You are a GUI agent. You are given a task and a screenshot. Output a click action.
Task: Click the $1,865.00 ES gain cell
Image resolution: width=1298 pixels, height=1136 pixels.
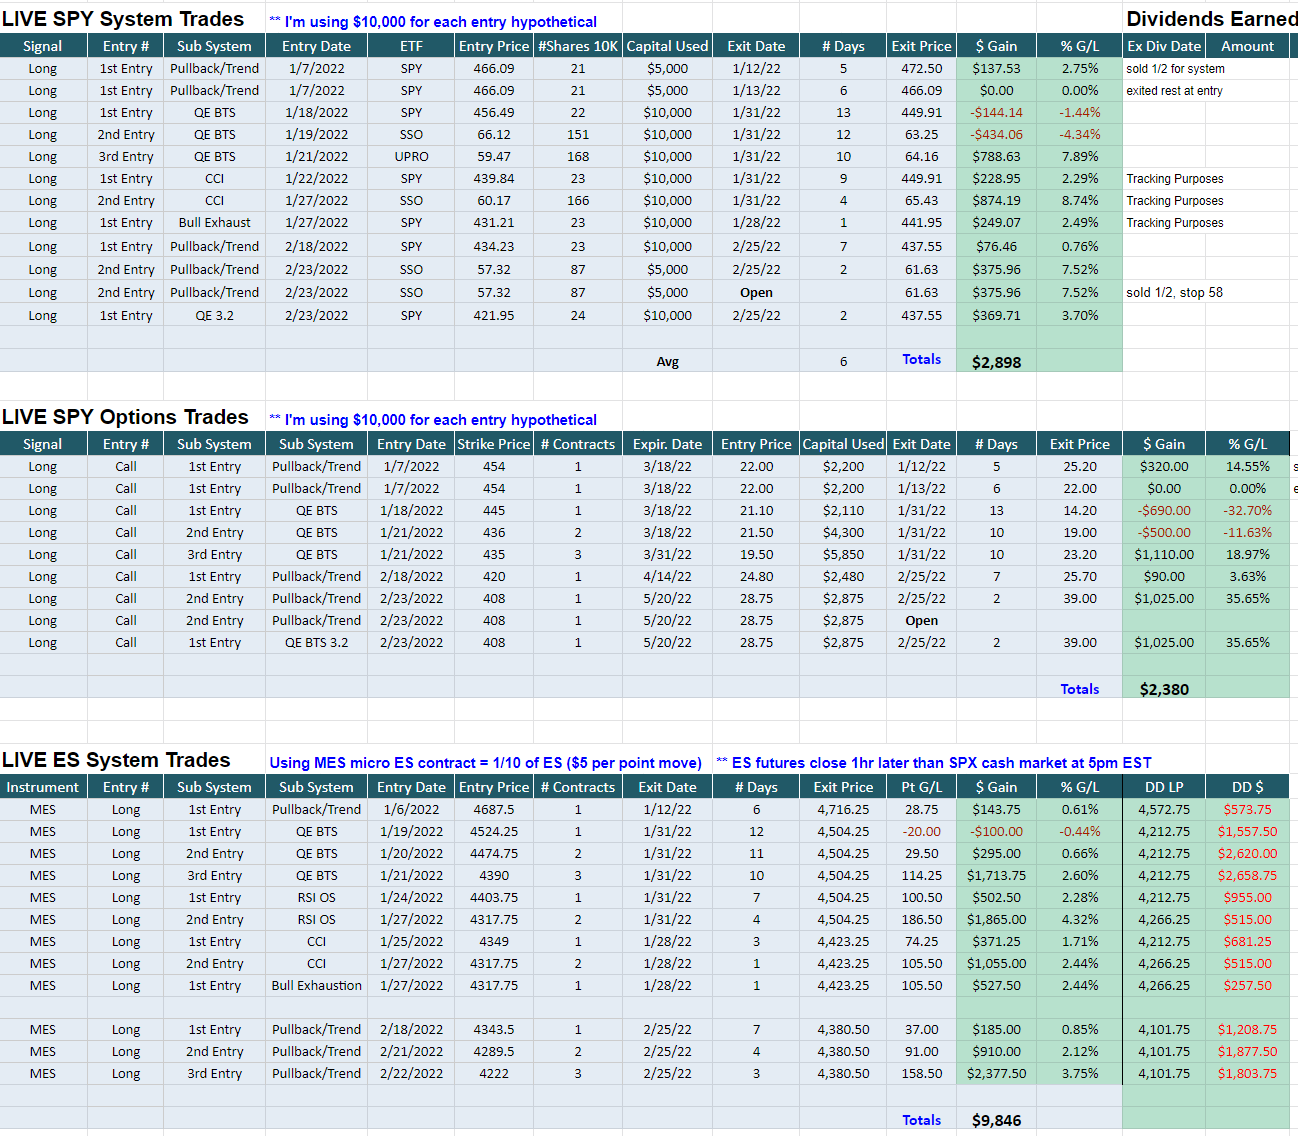coord(996,920)
